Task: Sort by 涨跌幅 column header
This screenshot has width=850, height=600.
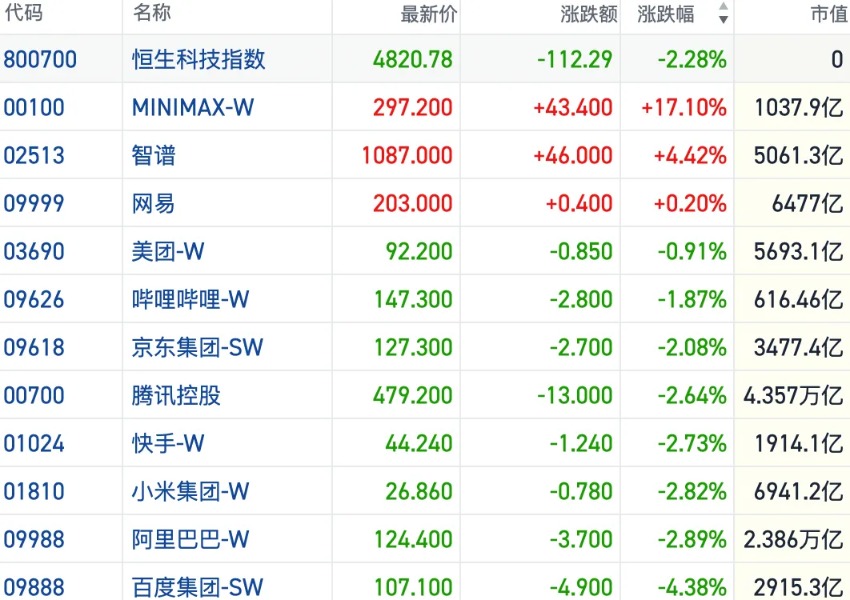Action: (x=666, y=14)
